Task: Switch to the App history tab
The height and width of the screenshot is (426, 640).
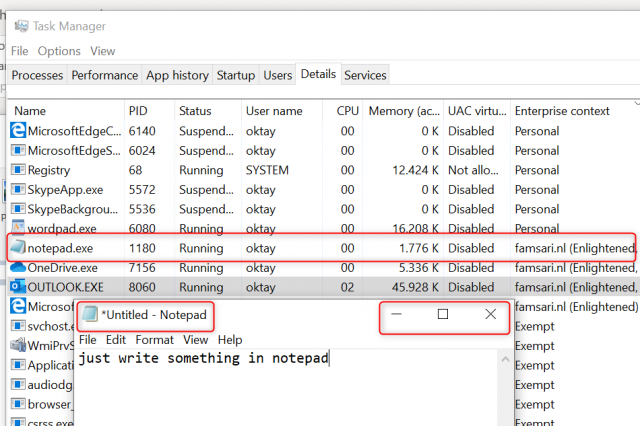Action: click(x=177, y=75)
